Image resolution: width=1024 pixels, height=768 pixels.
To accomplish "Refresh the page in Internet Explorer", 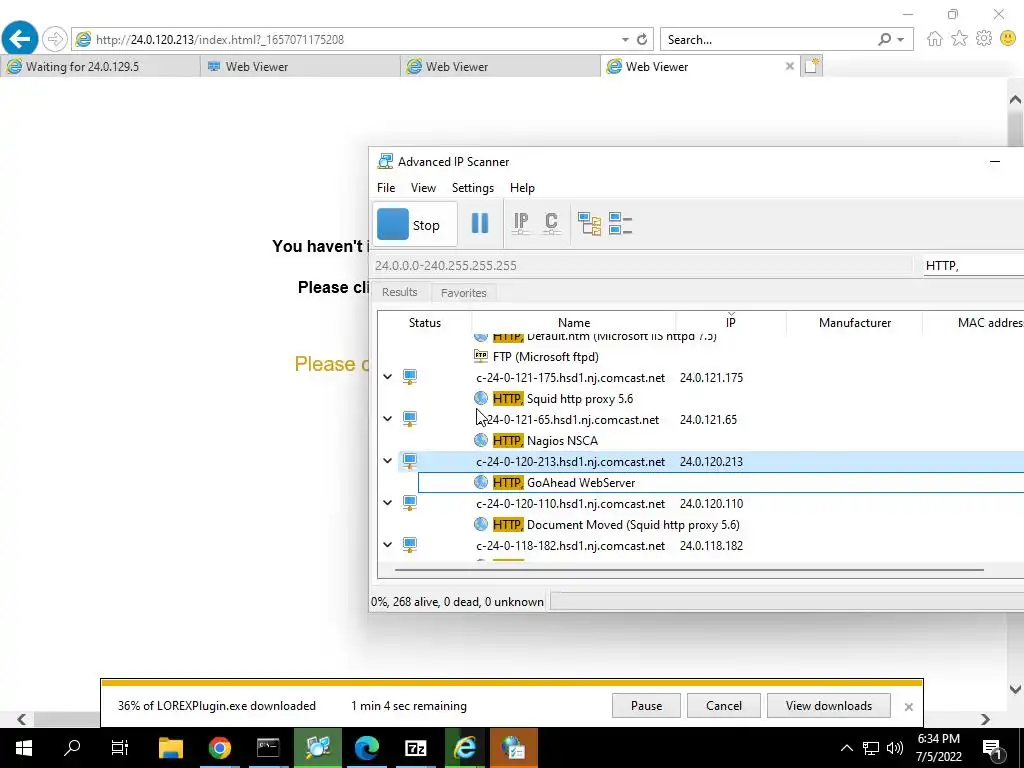I will coord(642,39).
